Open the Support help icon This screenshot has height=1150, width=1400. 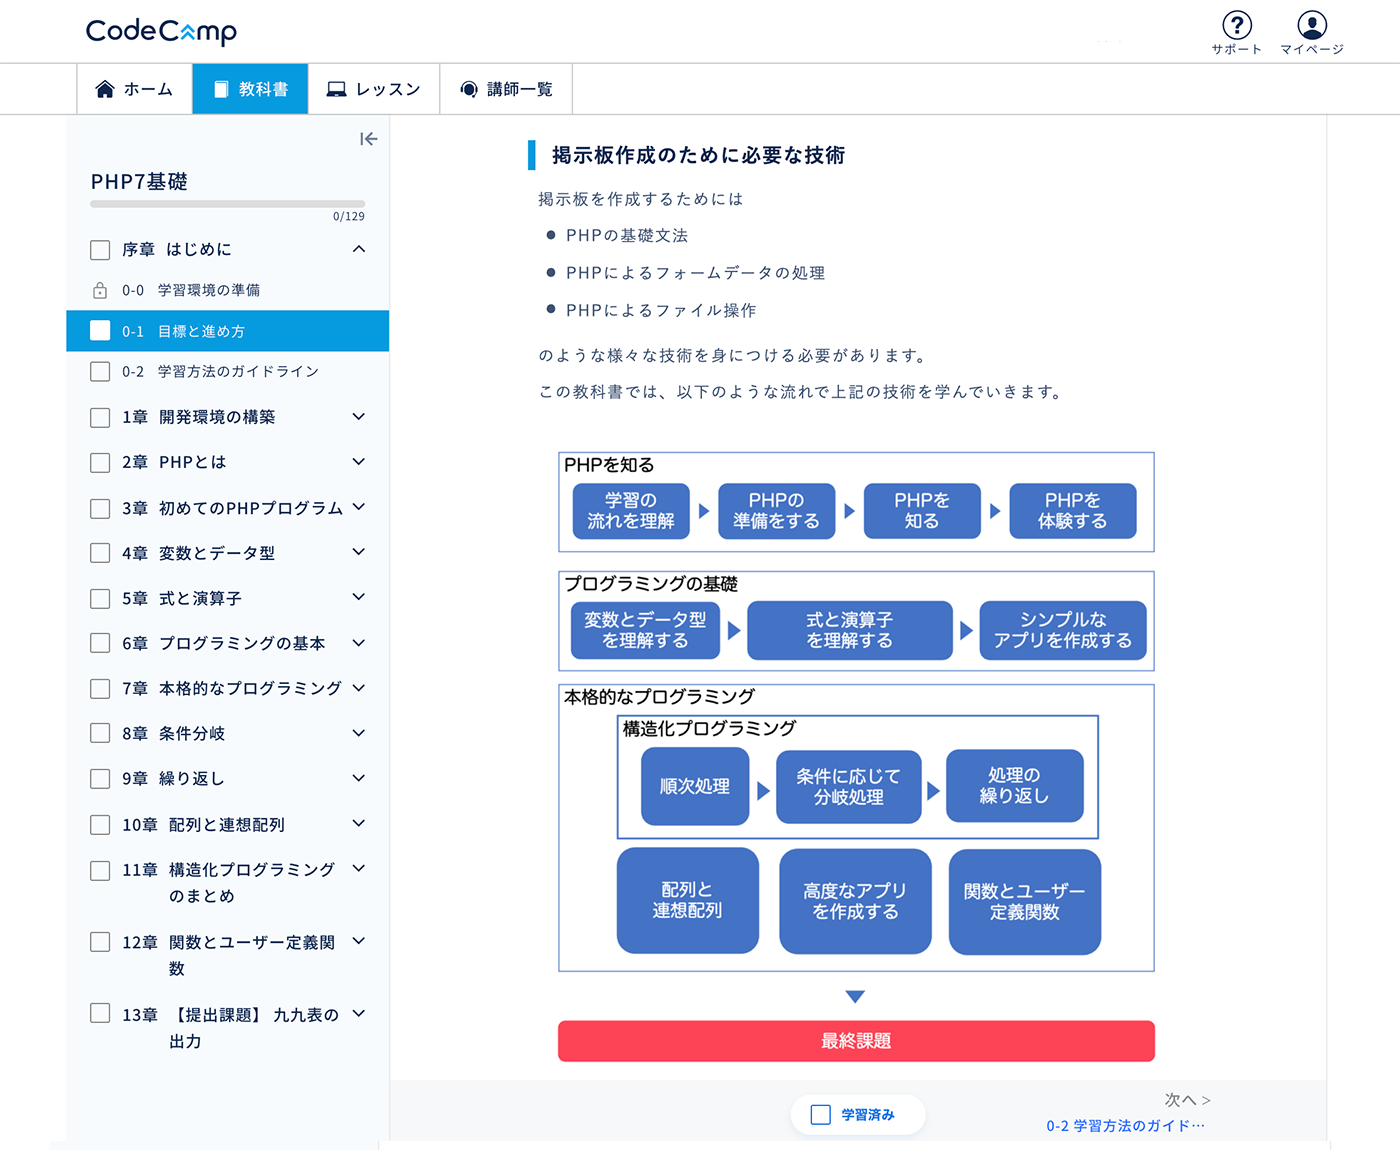click(1237, 25)
